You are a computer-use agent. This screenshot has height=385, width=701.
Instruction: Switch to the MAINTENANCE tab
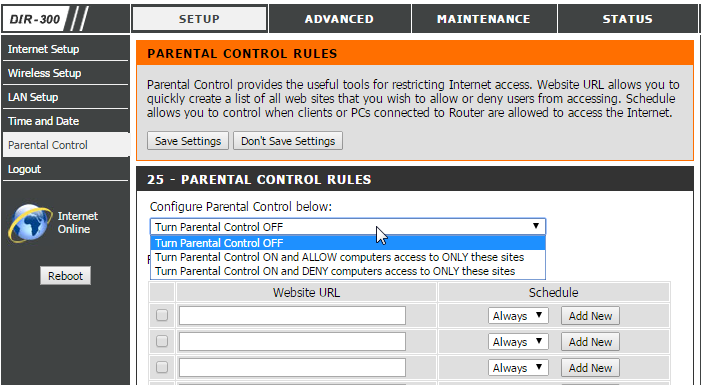pos(484,19)
